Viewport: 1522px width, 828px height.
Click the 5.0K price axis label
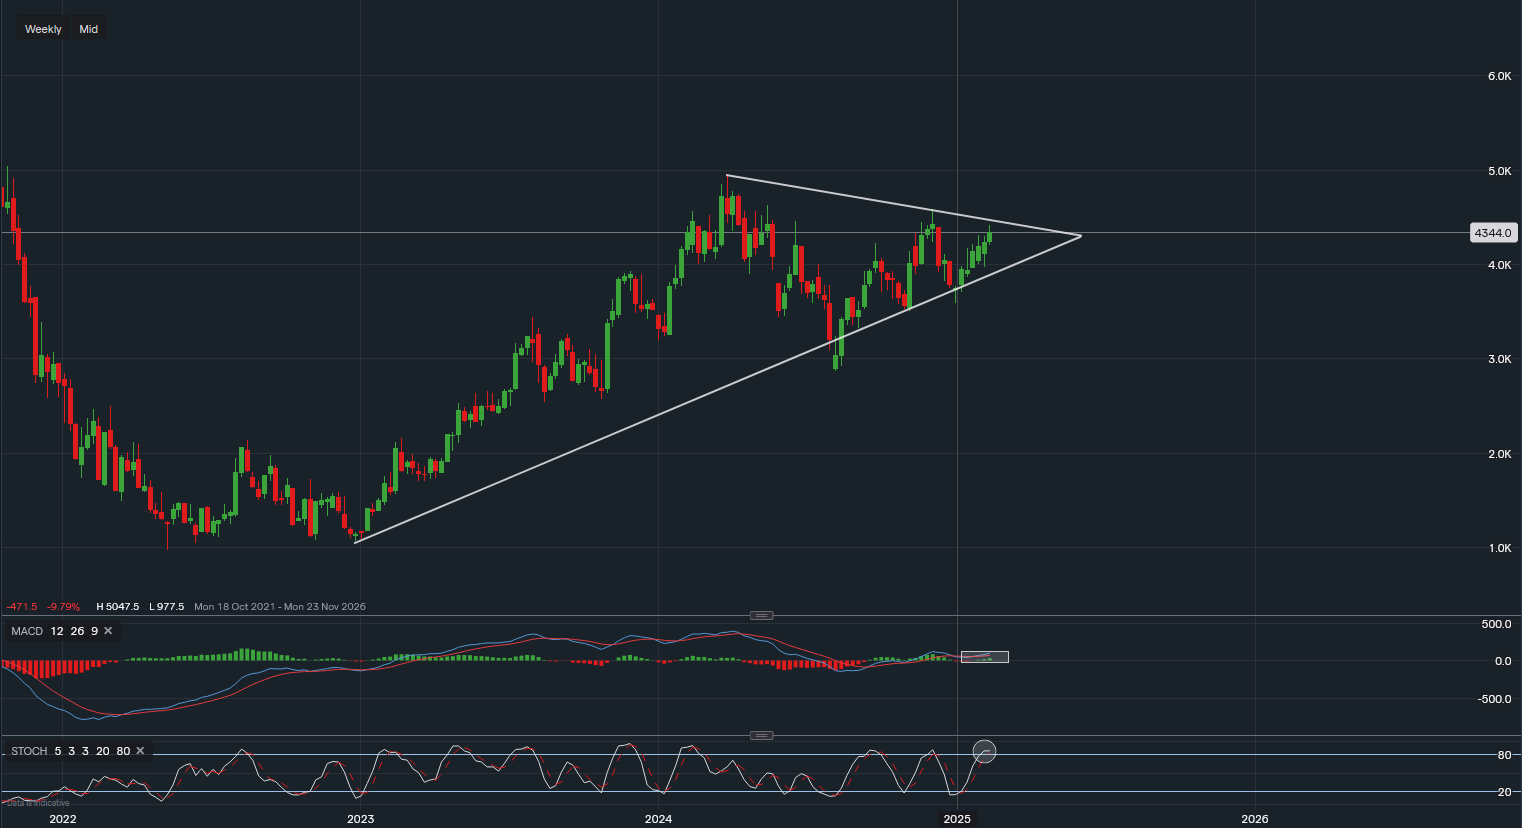pos(1498,171)
